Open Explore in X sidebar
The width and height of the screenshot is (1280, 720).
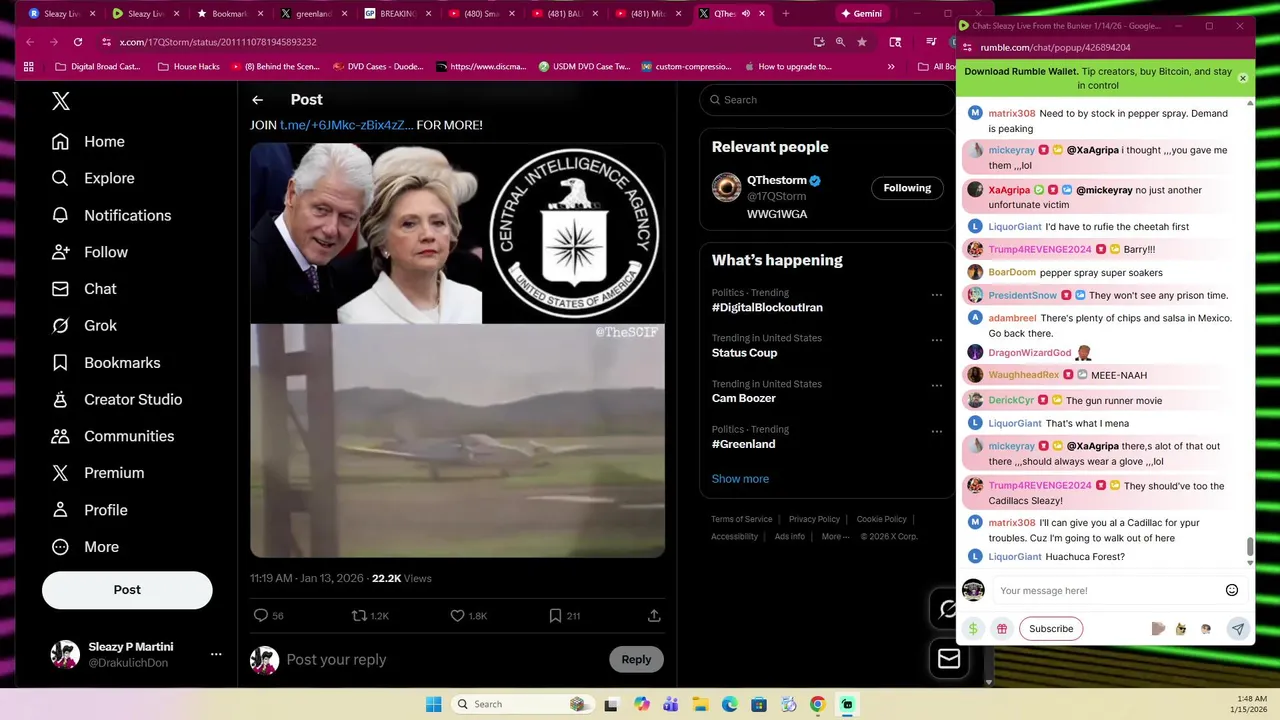tap(92, 178)
